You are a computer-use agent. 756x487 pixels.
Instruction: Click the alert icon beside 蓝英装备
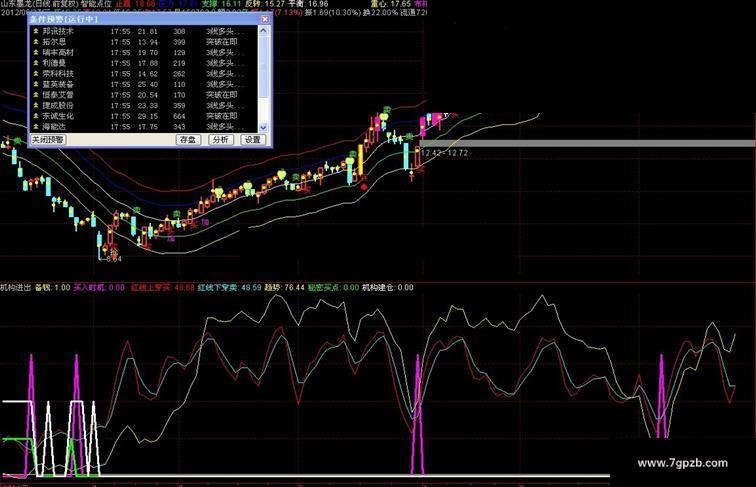(36, 84)
